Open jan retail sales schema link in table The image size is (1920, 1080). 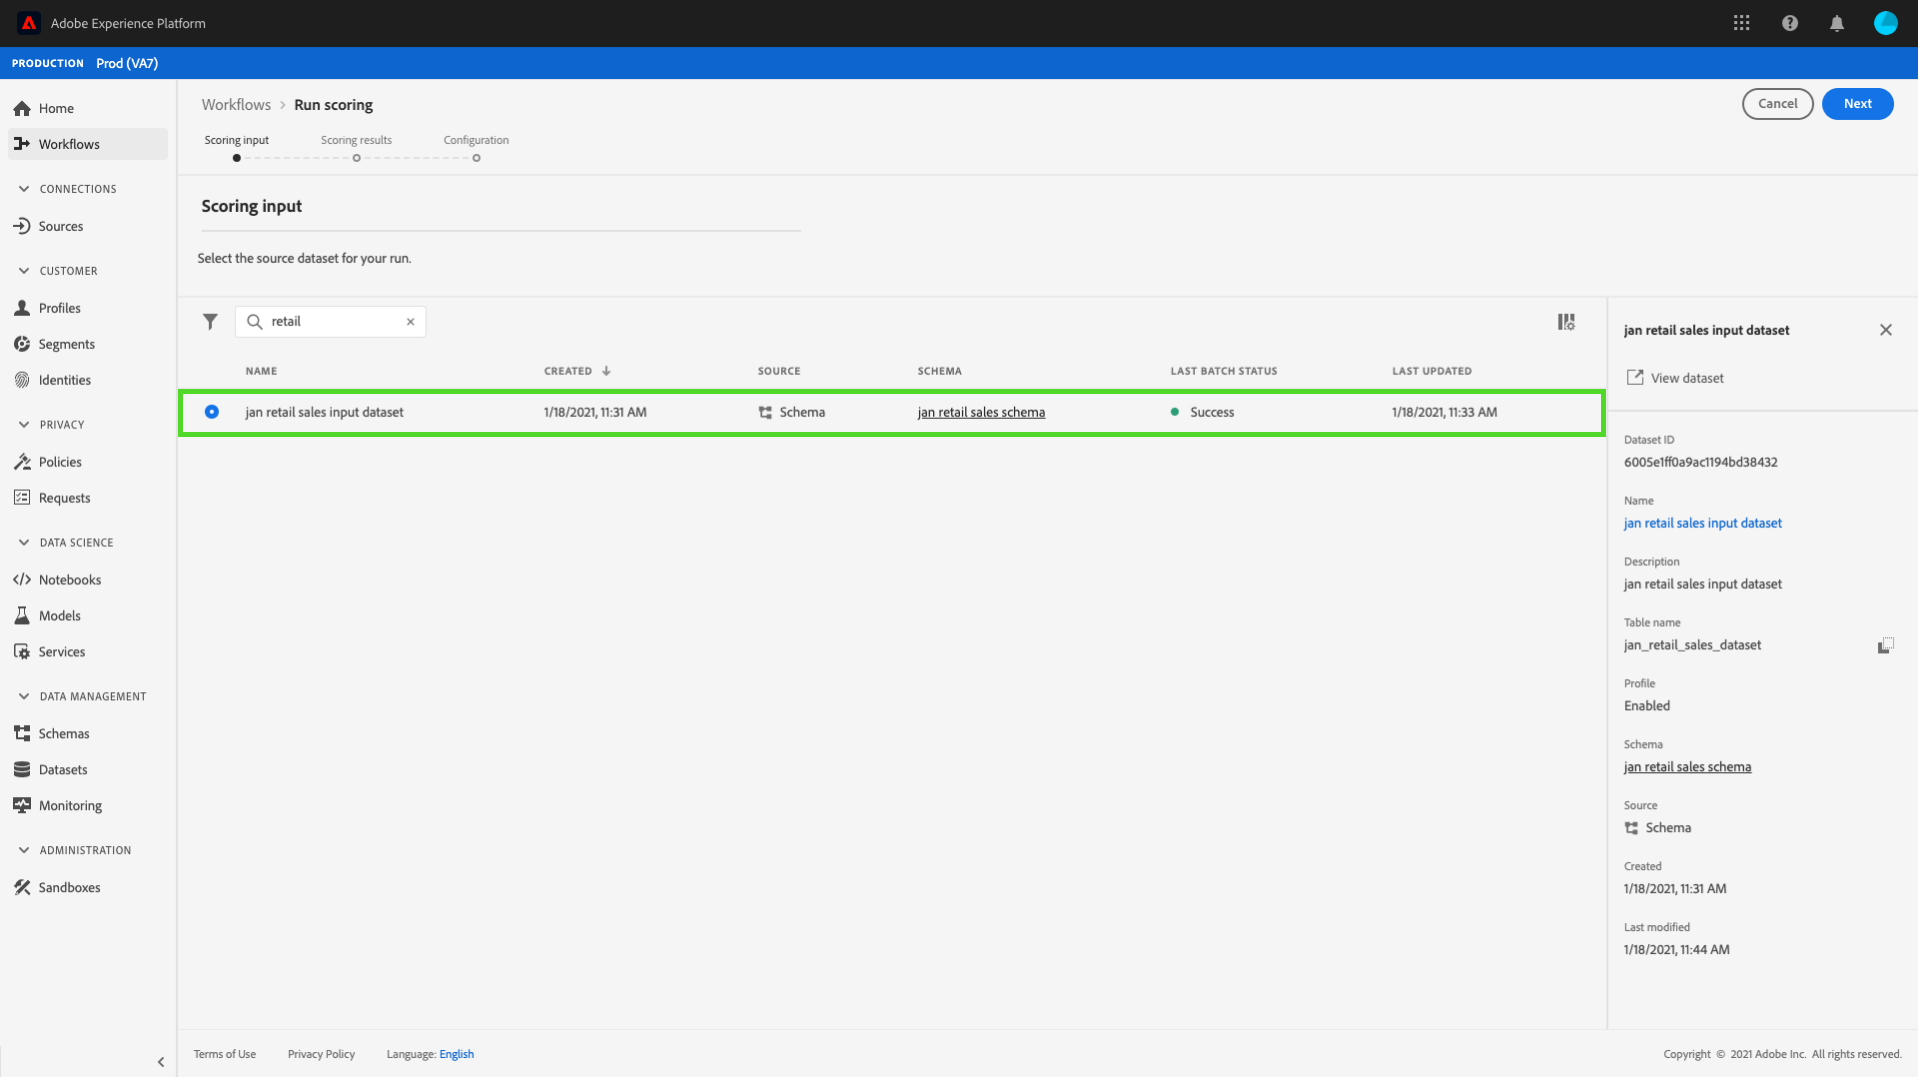point(981,412)
